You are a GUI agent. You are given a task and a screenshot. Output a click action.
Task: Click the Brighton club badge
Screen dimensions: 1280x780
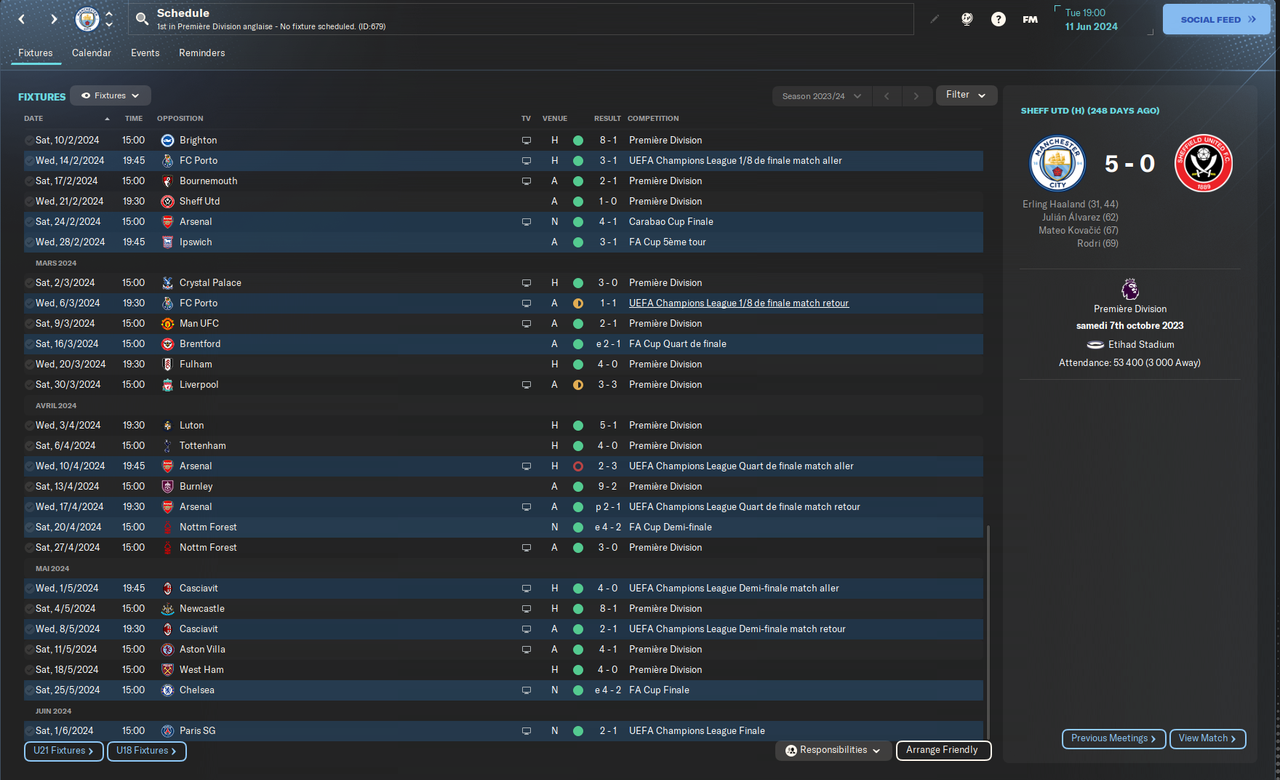168,140
